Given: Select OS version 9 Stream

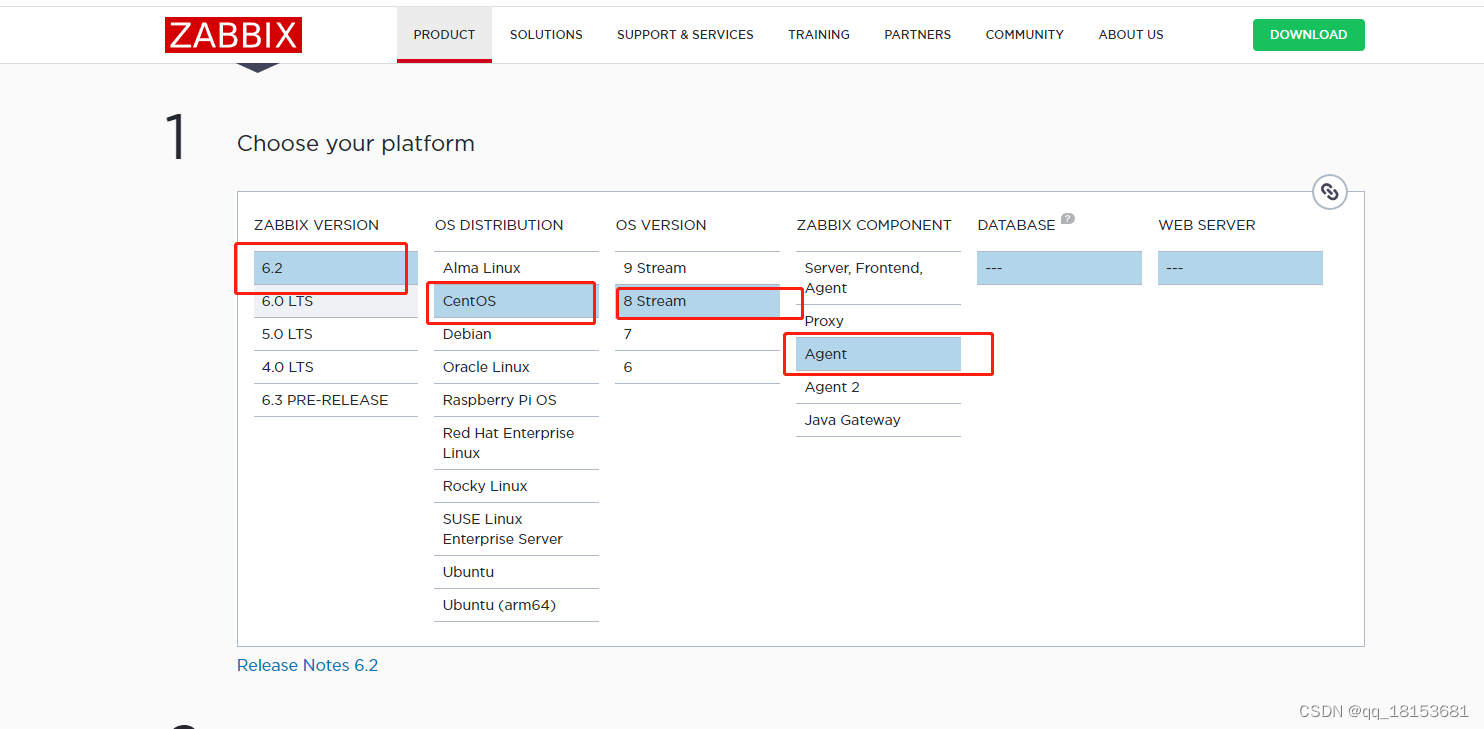Looking at the screenshot, I should [698, 268].
